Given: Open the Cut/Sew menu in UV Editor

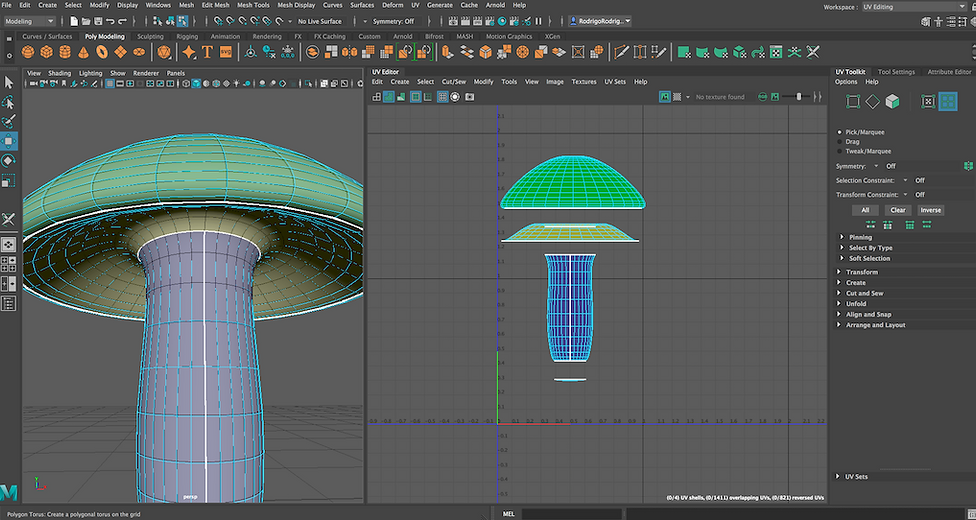Looking at the screenshot, I should [454, 82].
